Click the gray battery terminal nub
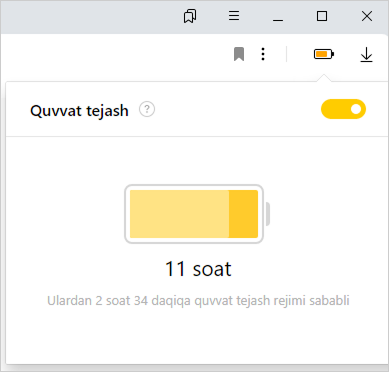This screenshot has height=372, width=389. (x=267, y=214)
